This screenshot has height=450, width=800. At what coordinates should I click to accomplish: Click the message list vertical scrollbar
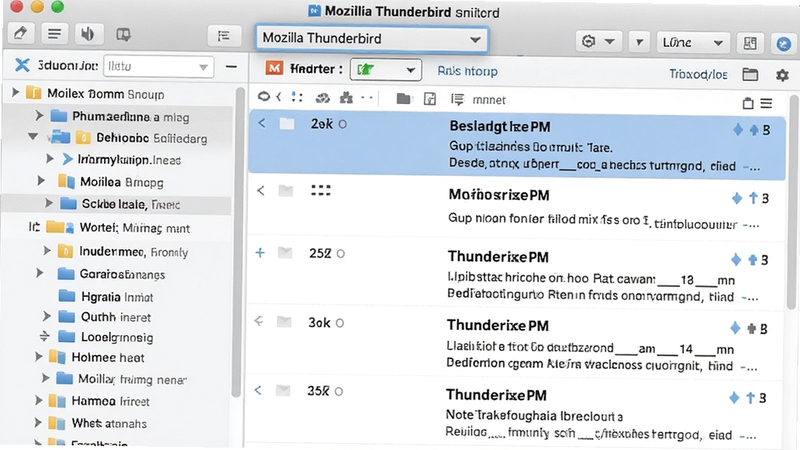coord(792,202)
